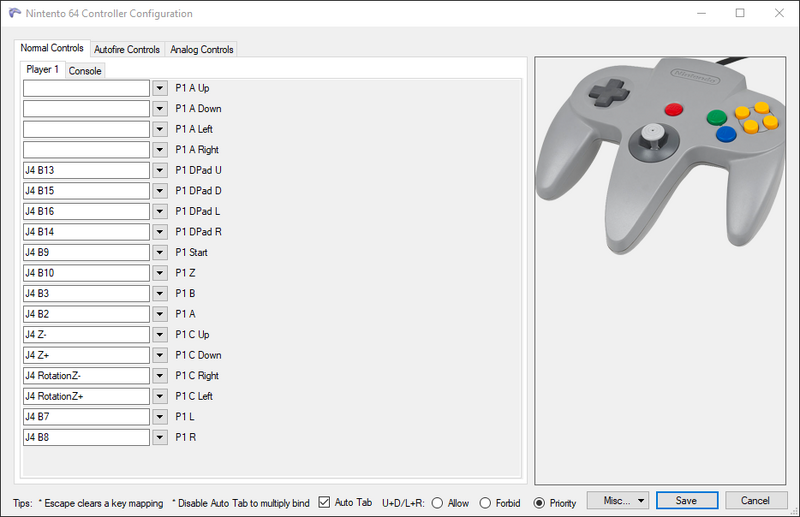Open the P1 C Right dropdown arrow
Image resolution: width=800 pixels, height=517 pixels.
[160, 376]
